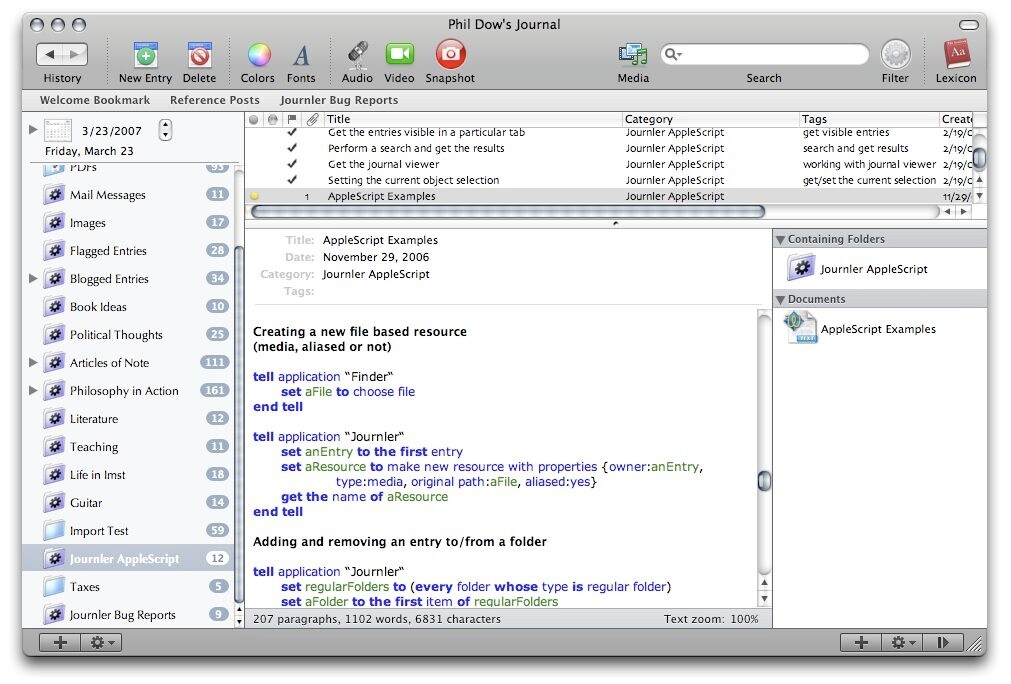Open the Media browser
1011x684 pixels.
(x=632, y=55)
